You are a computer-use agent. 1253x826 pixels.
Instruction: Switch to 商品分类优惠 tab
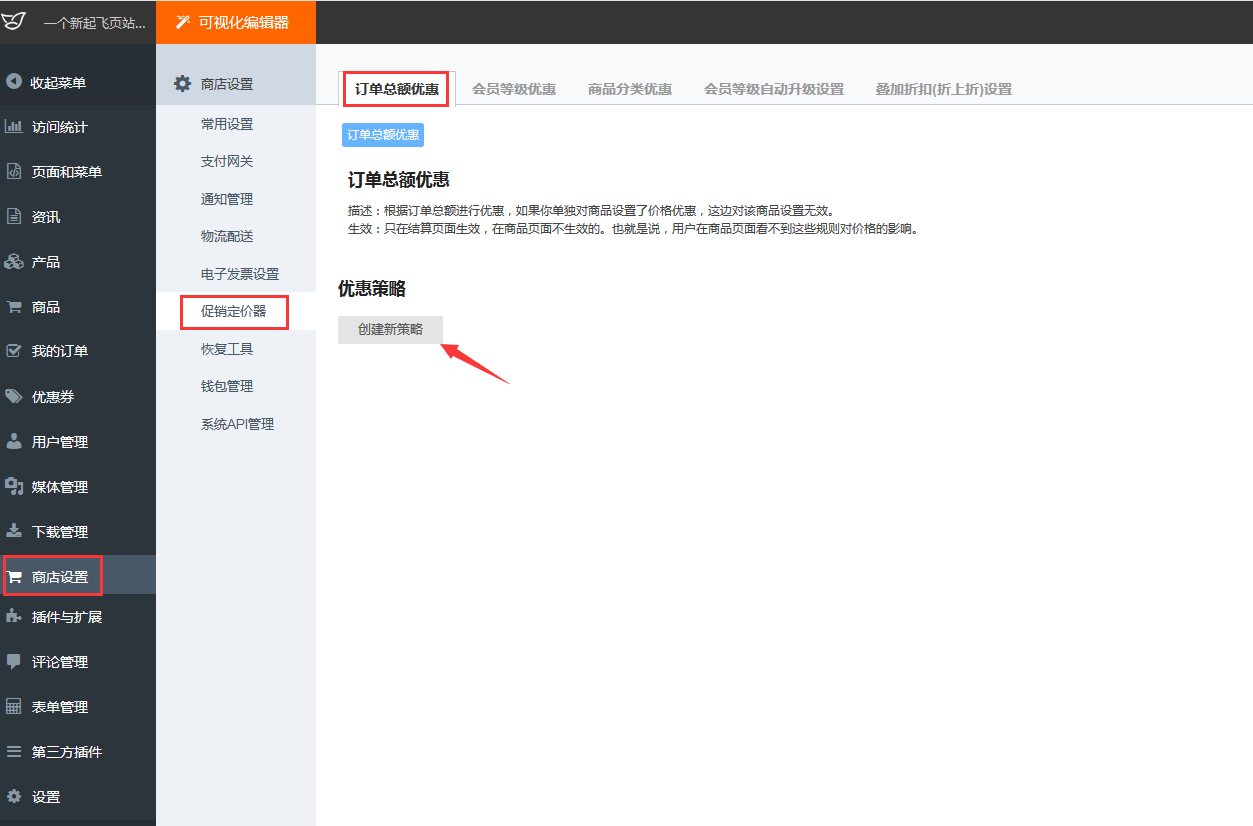pos(630,89)
